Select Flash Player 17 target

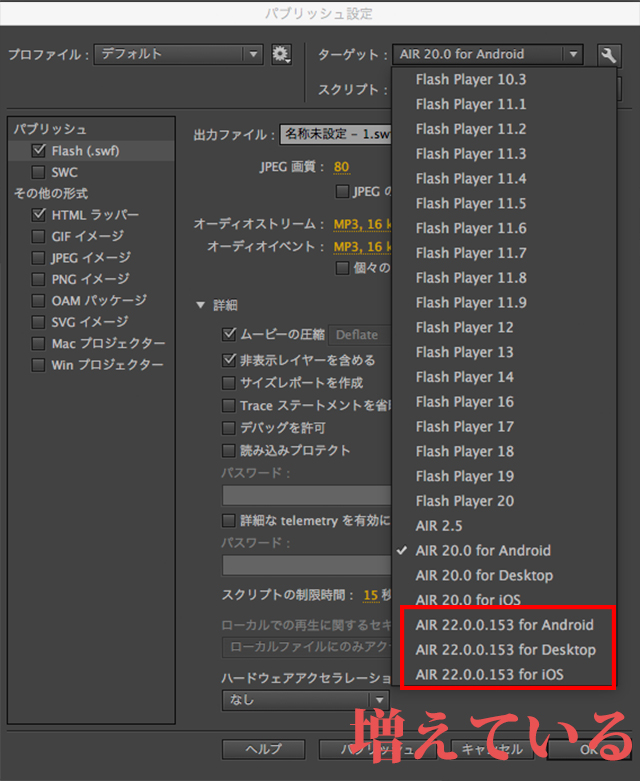(504, 427)
